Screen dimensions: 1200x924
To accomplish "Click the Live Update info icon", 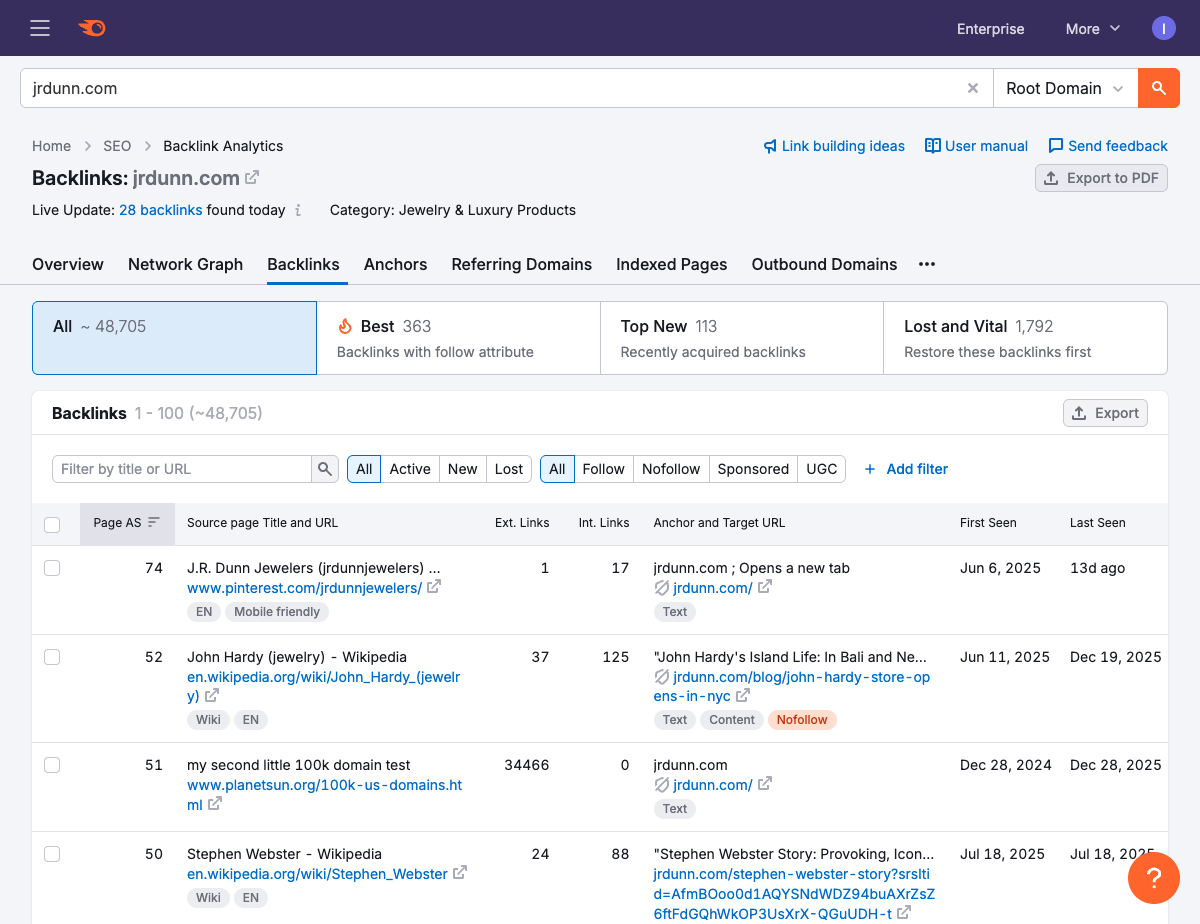I will (297, 211).
